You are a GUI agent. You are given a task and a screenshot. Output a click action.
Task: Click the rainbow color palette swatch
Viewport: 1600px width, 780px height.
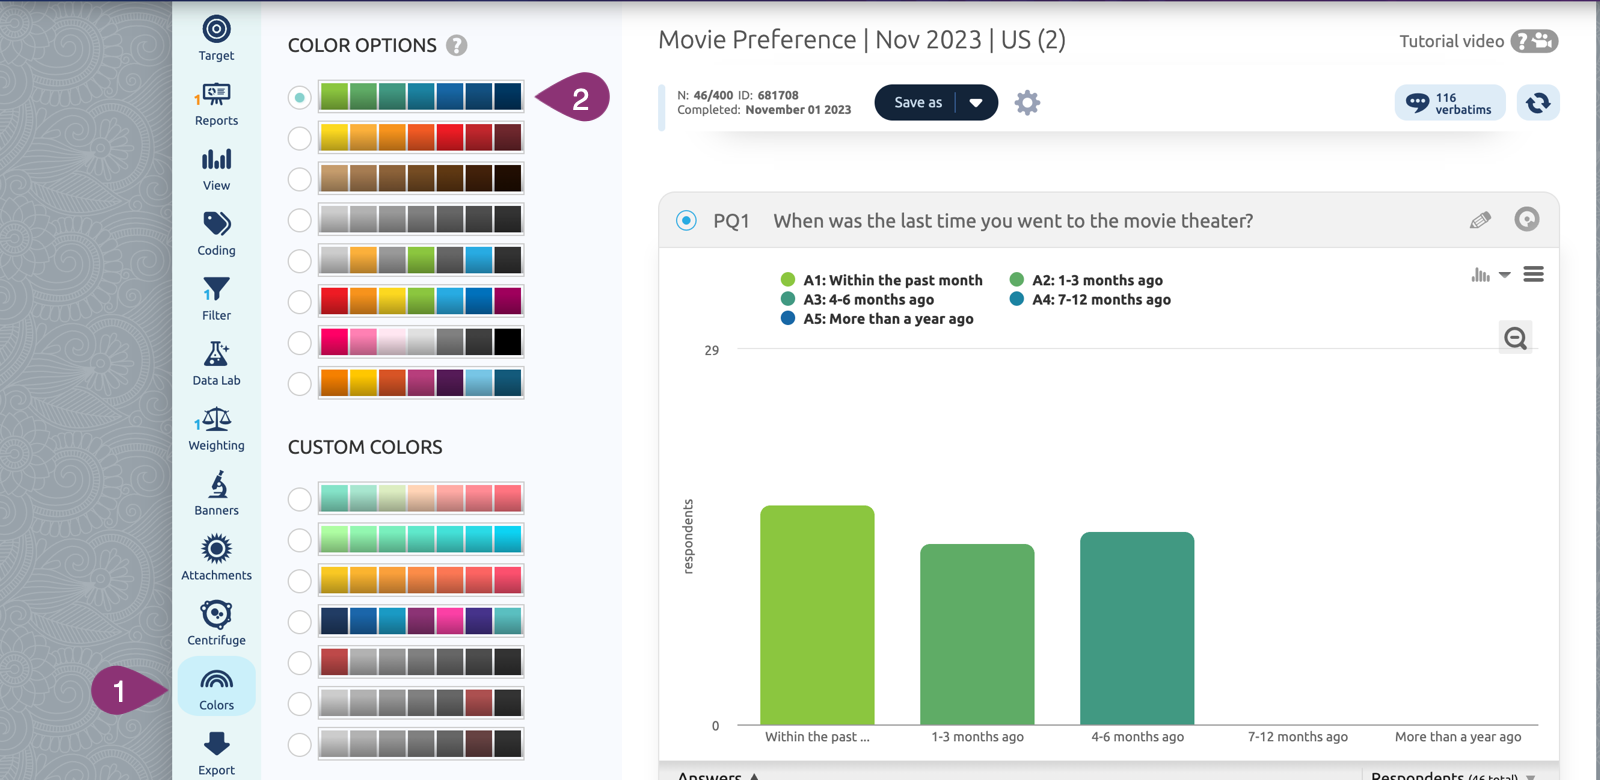pyautogui.click(x=420, y=301)
